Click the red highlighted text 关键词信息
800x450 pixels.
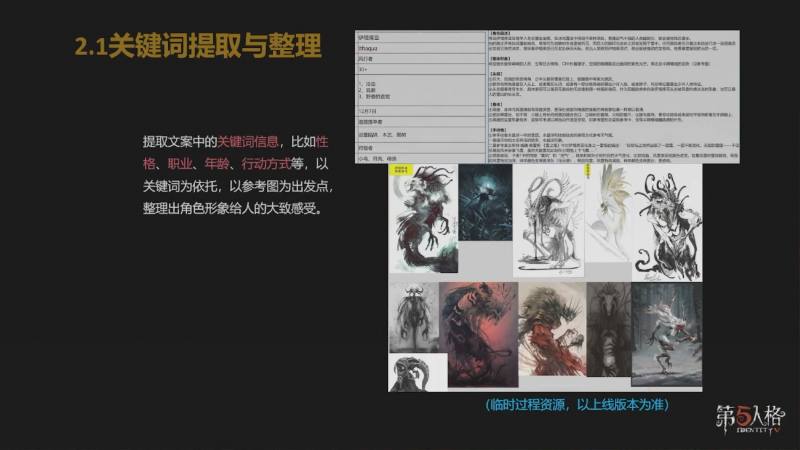(x=248, y=142)
